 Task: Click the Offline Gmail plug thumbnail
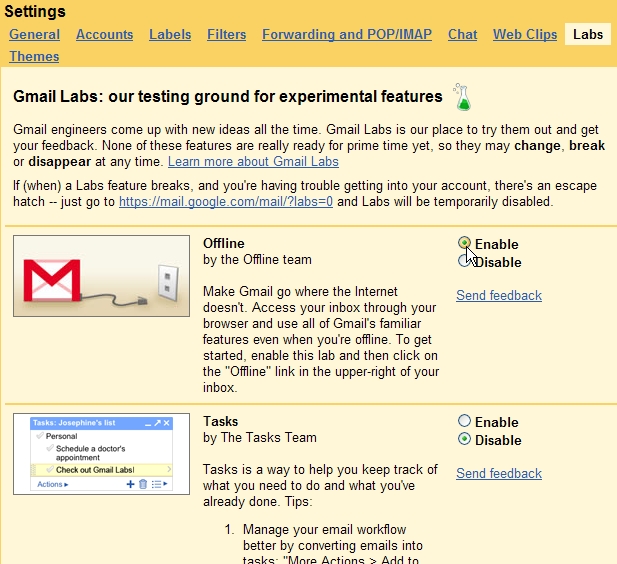[x=102, y=276]
